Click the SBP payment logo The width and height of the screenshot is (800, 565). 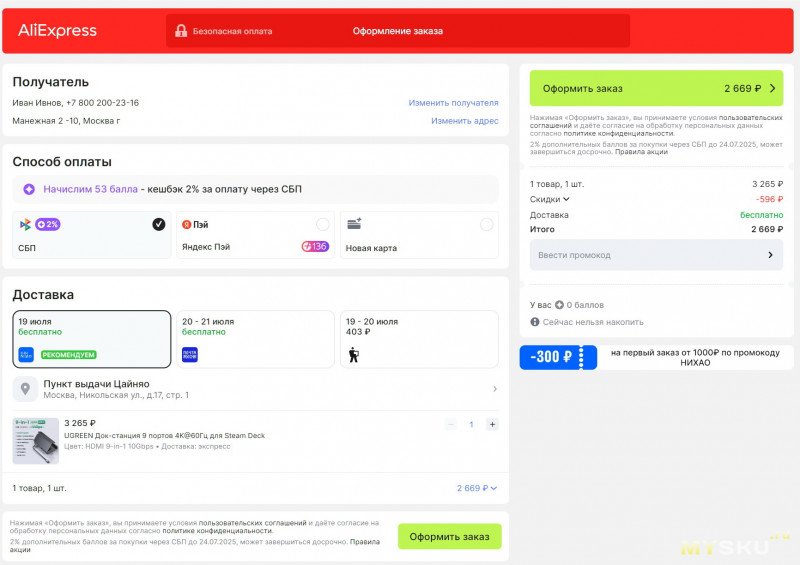tap(25, 224)
